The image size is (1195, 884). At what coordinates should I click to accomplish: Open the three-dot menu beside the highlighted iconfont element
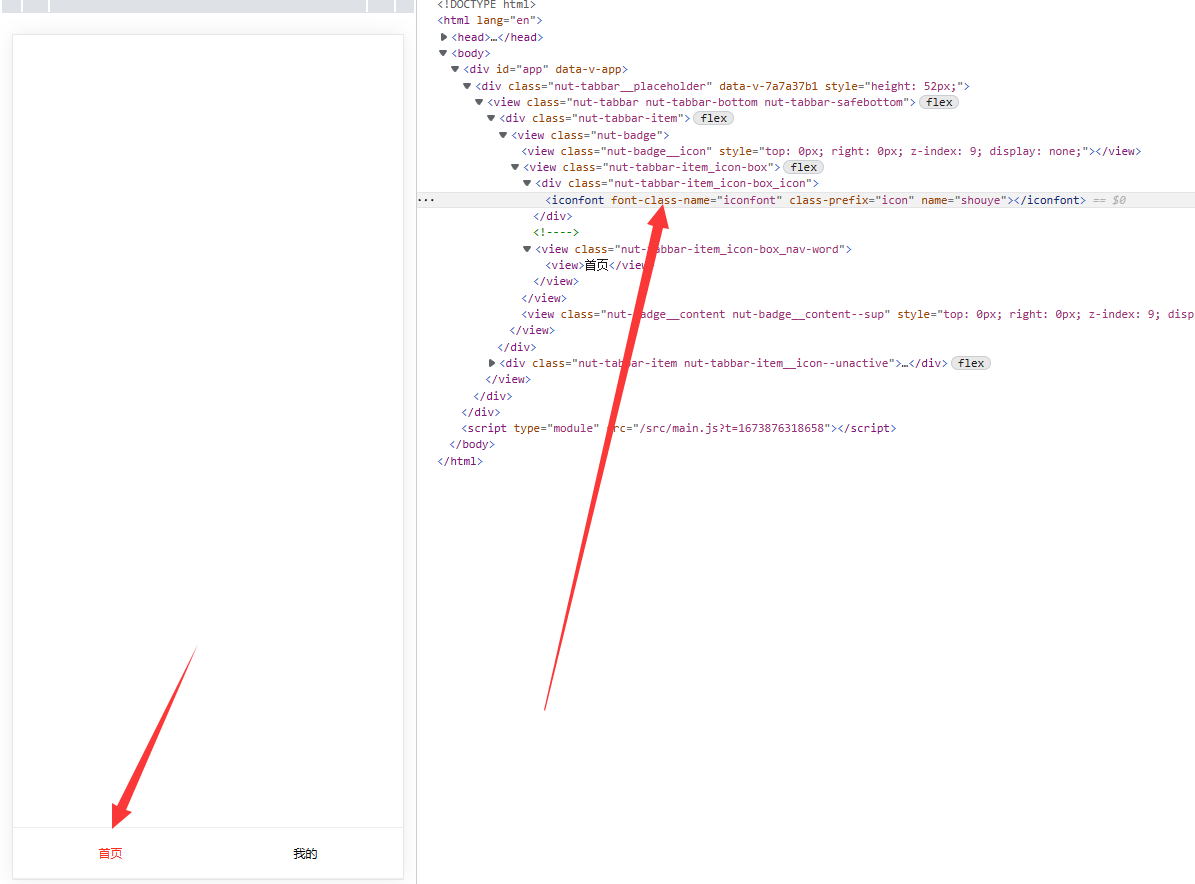426,199
